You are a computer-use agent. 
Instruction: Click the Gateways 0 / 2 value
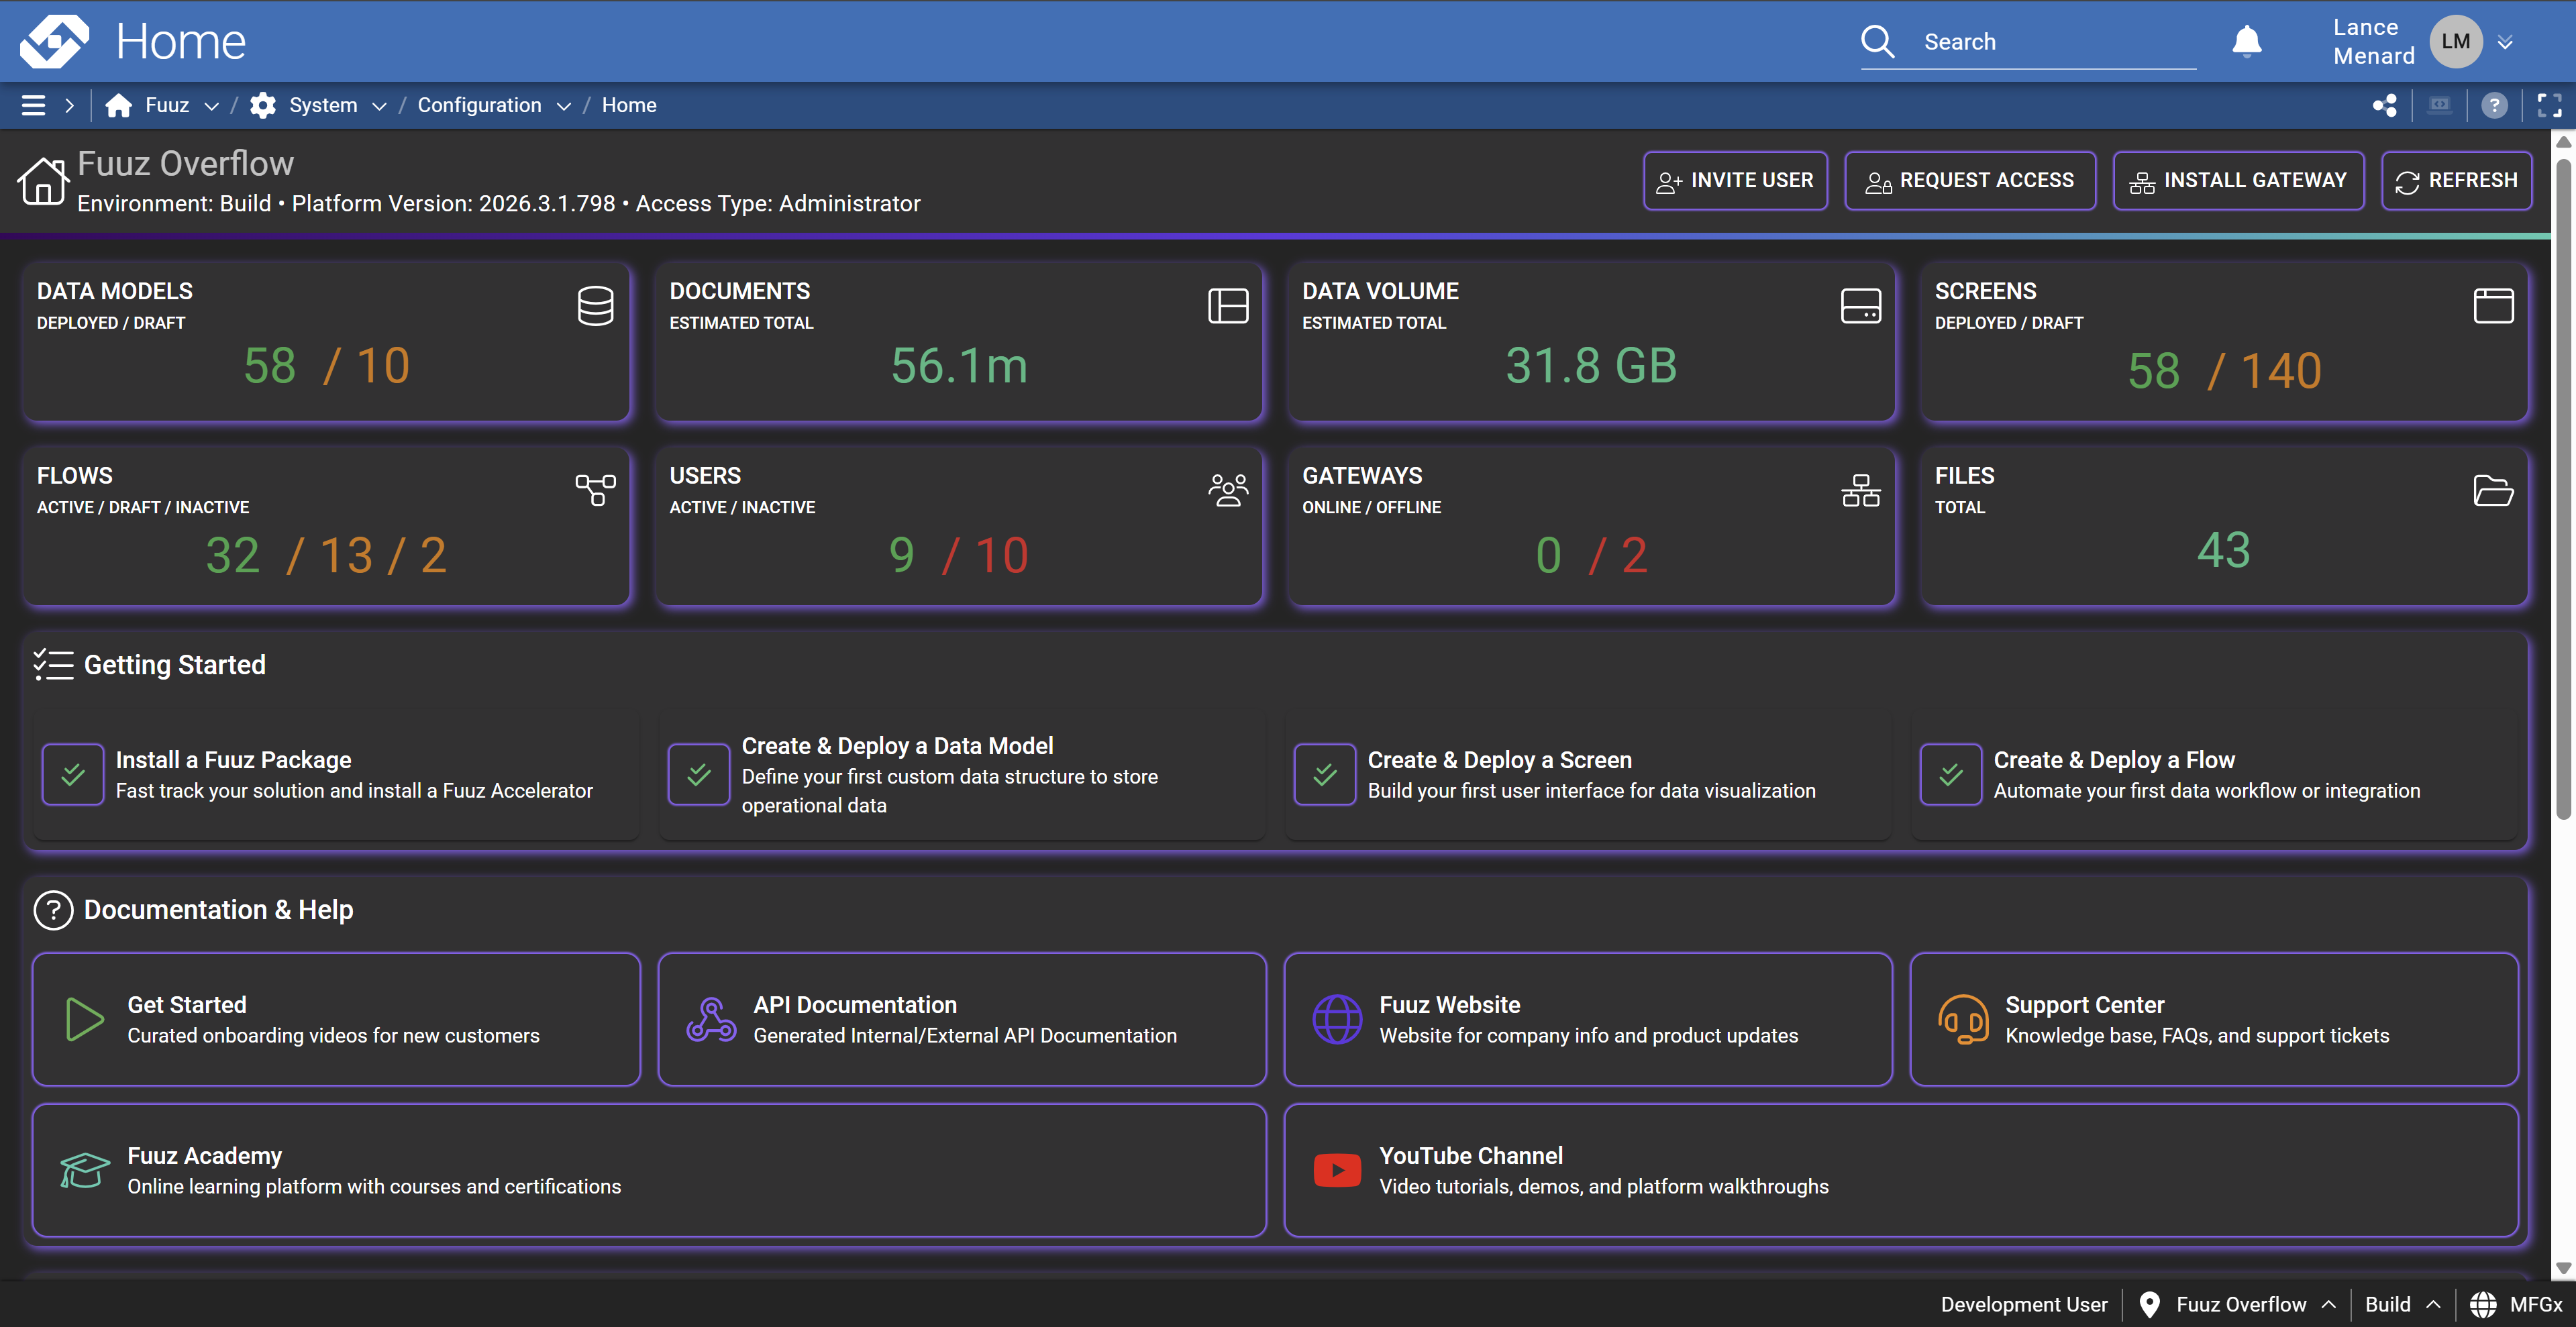coord(1591,555)
